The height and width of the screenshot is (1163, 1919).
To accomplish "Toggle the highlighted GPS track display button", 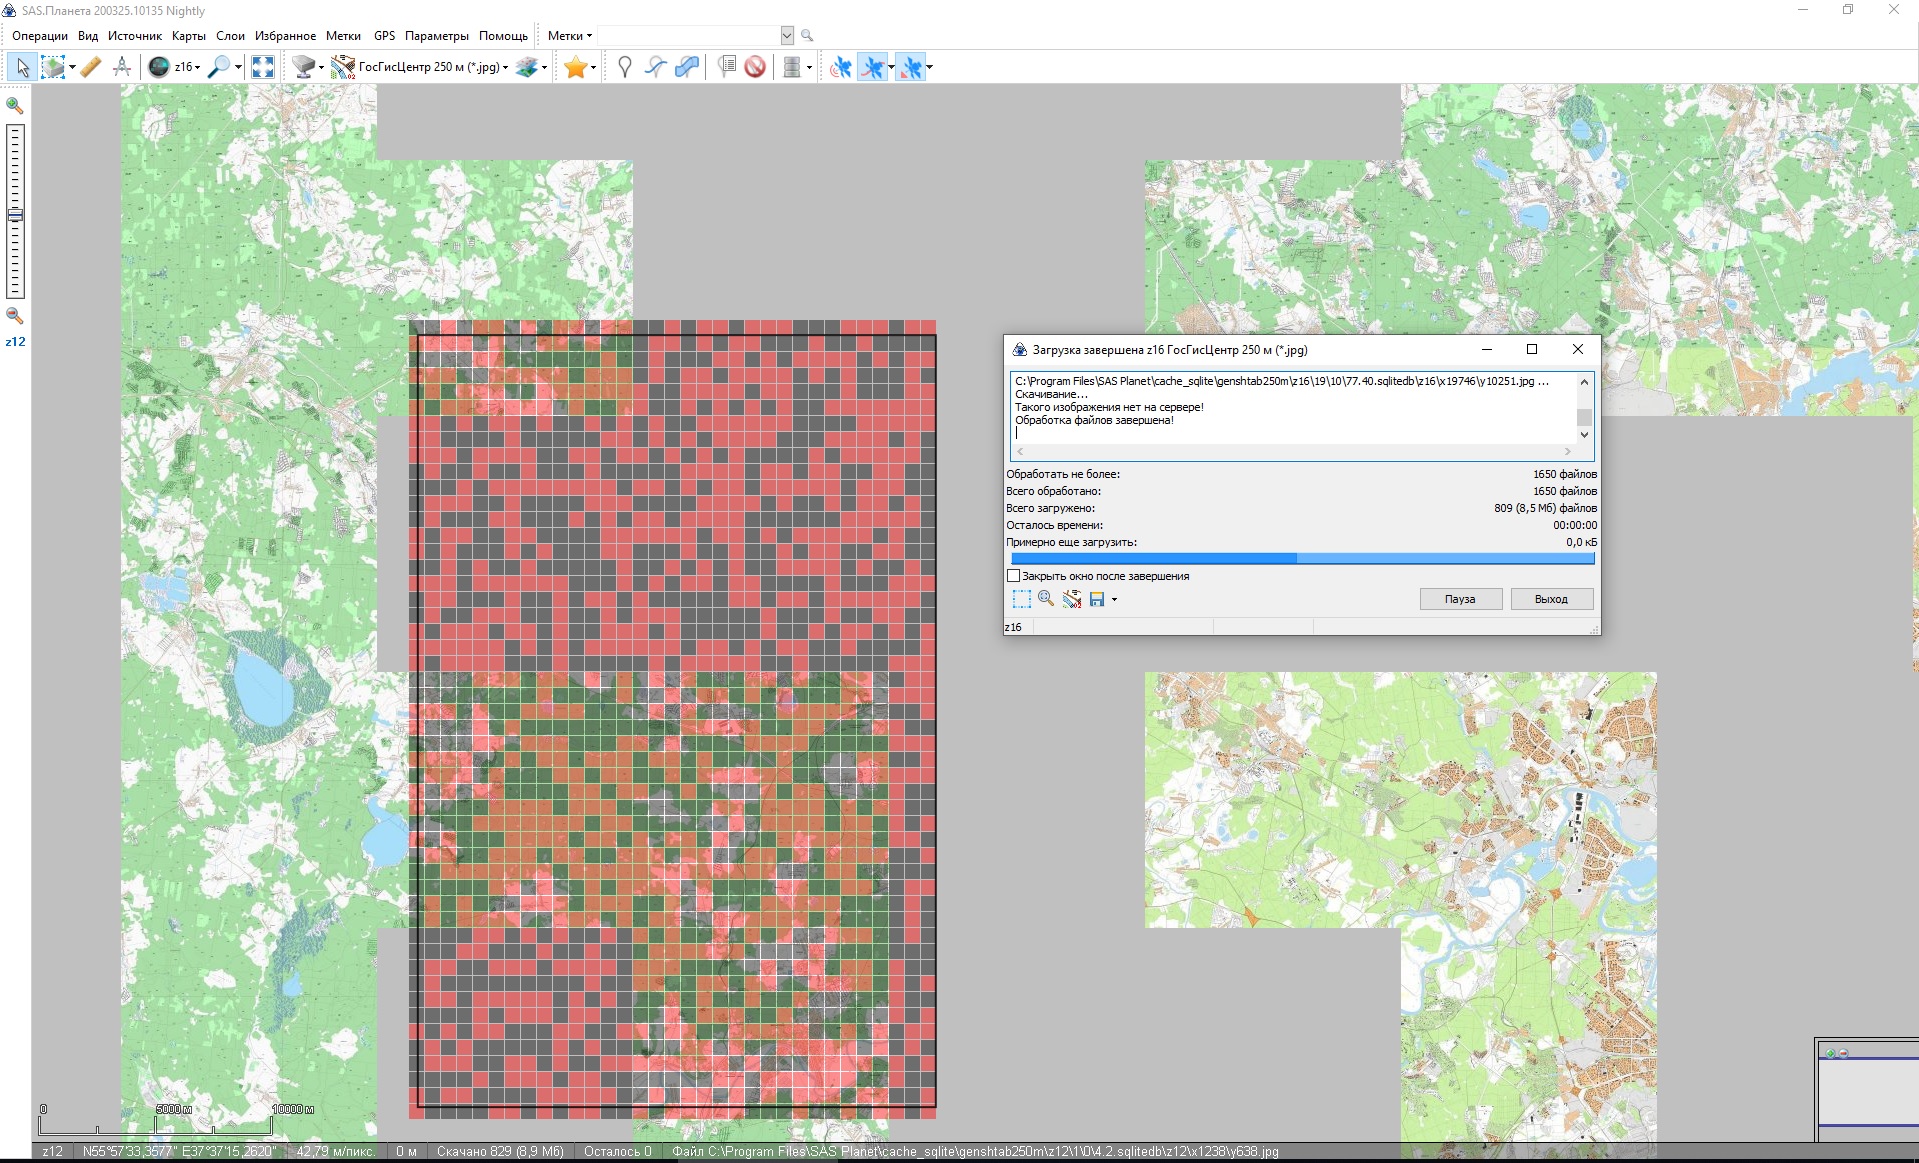I will click(x=873, y=67).
